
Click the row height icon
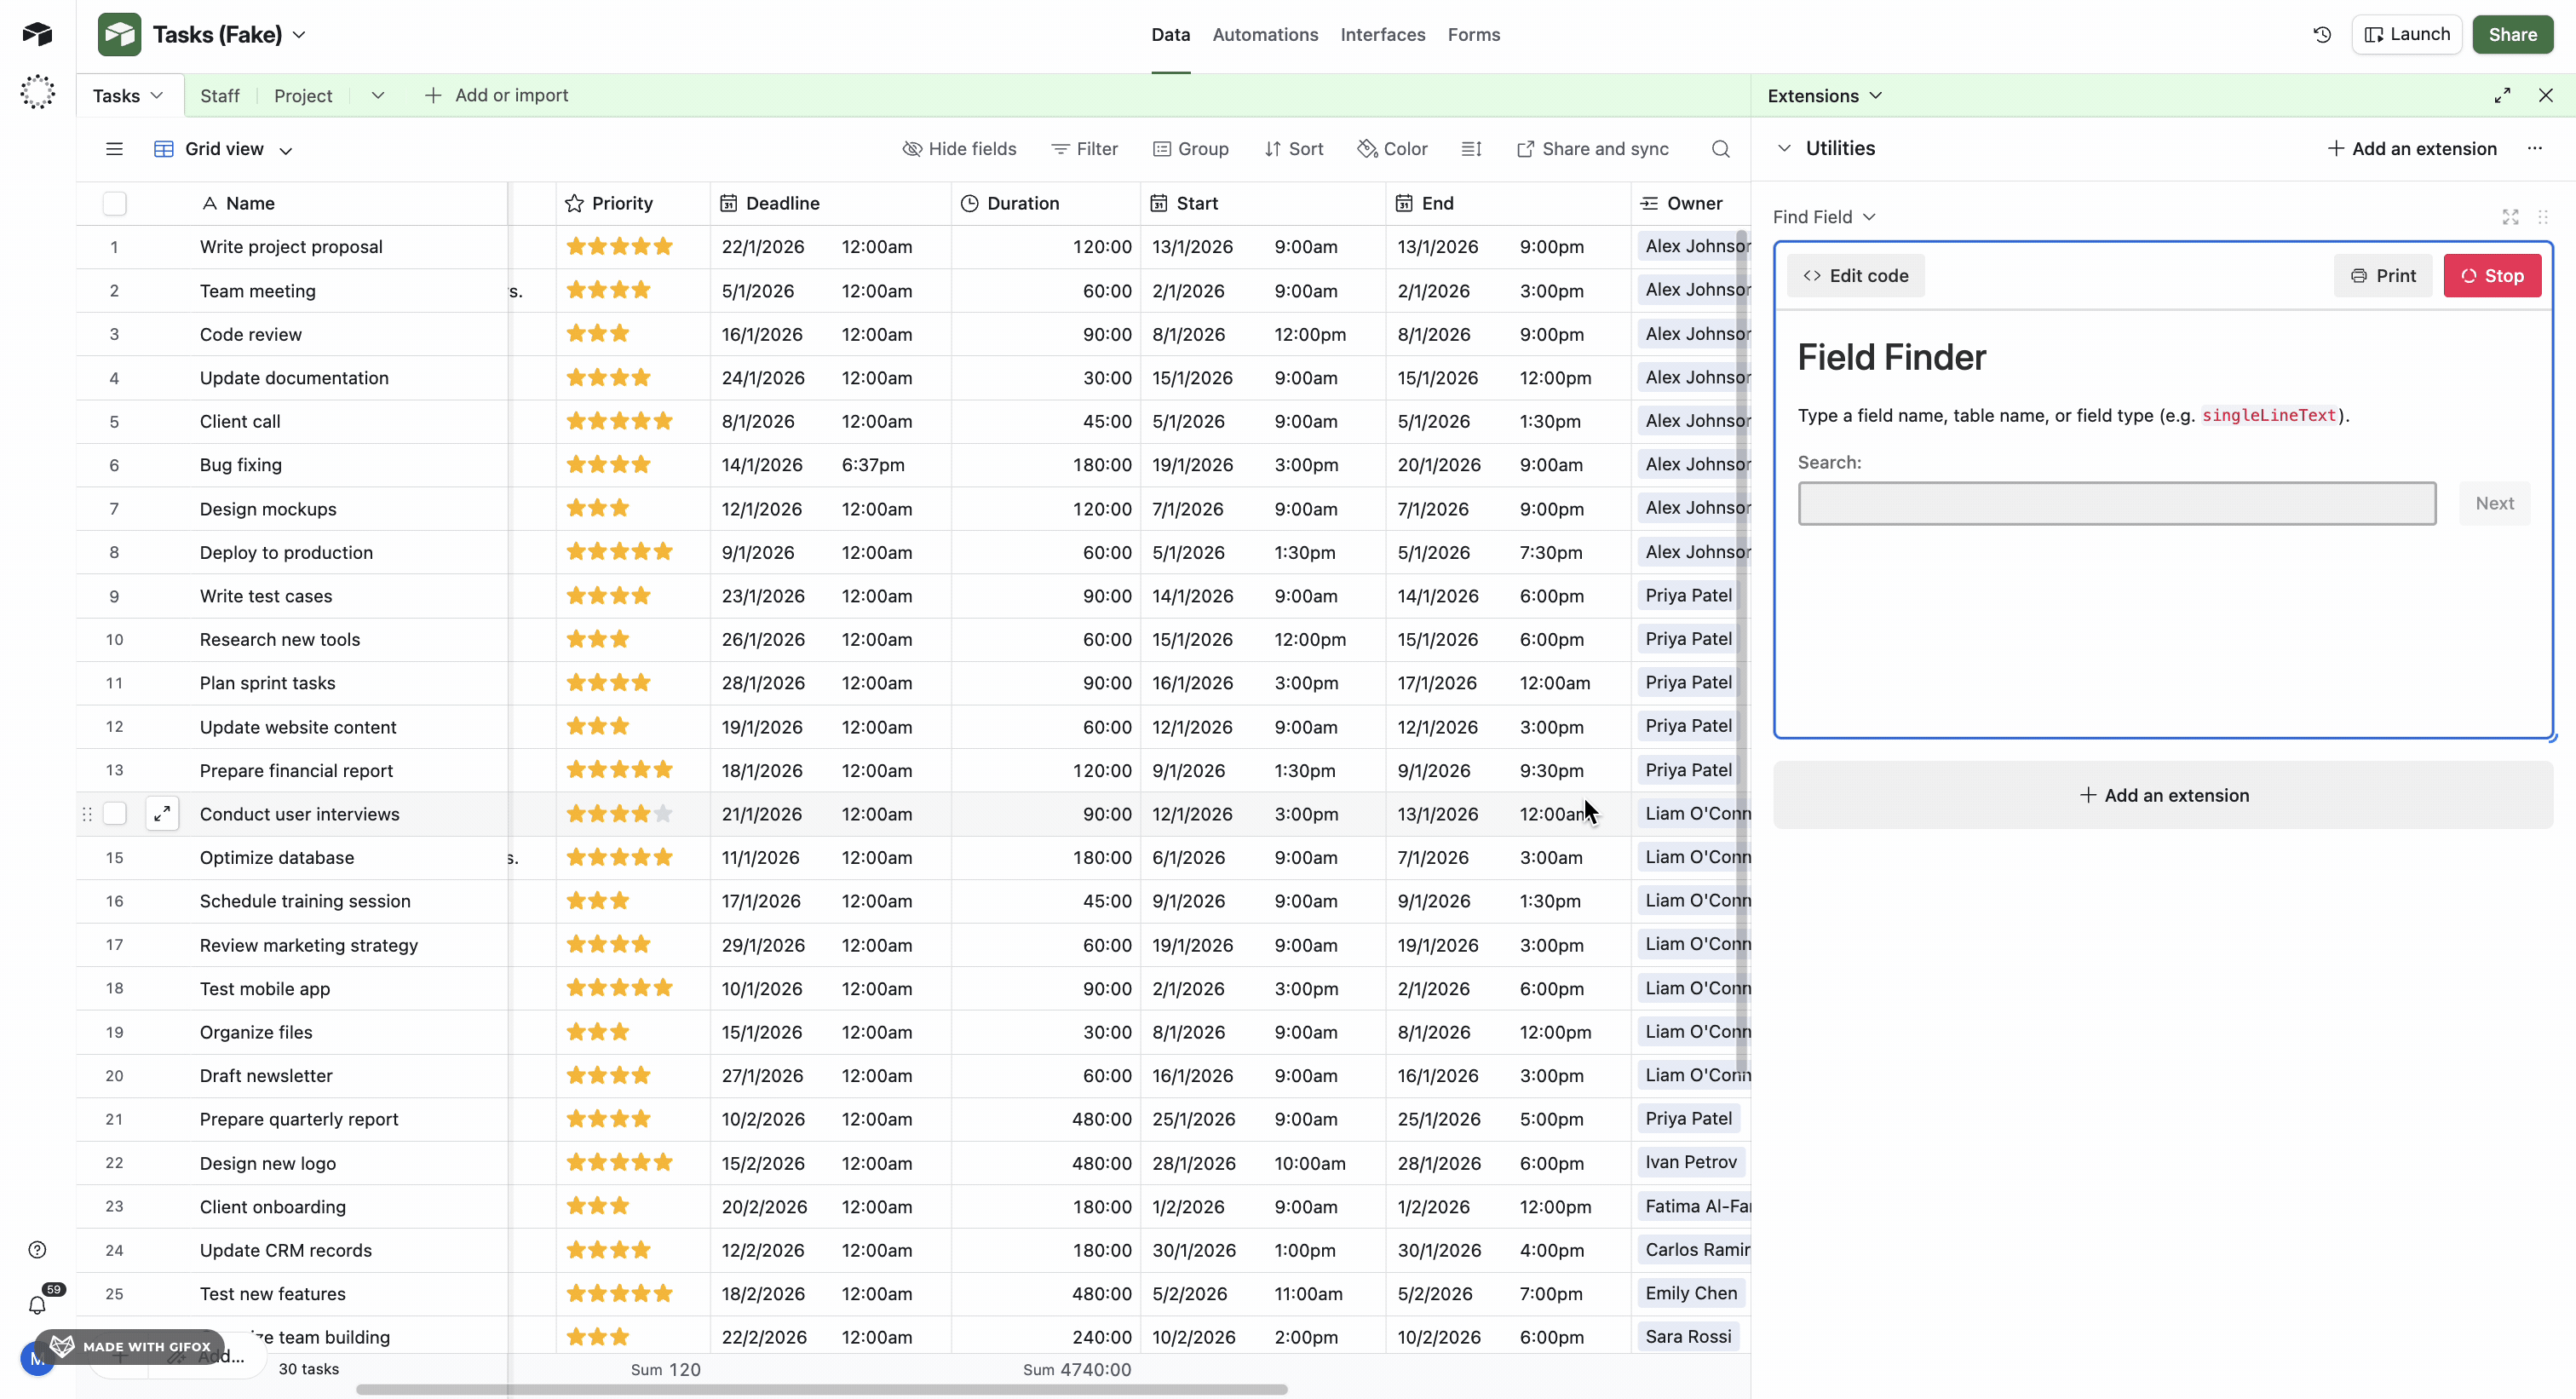(1470, 148)
